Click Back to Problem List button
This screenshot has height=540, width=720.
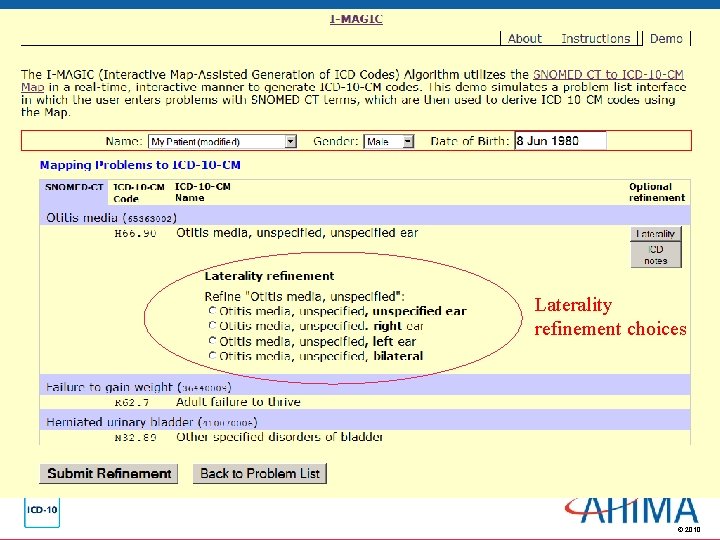260,473
